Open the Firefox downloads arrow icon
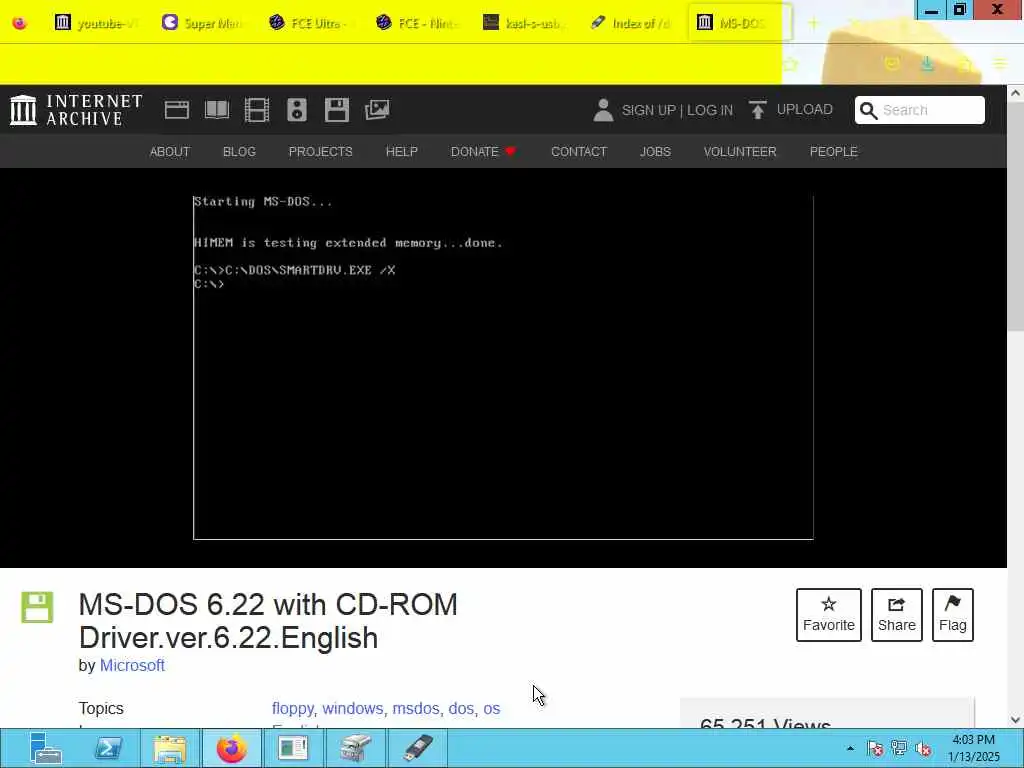Viewport: 1024px width, 768px height. pos(927,64)
